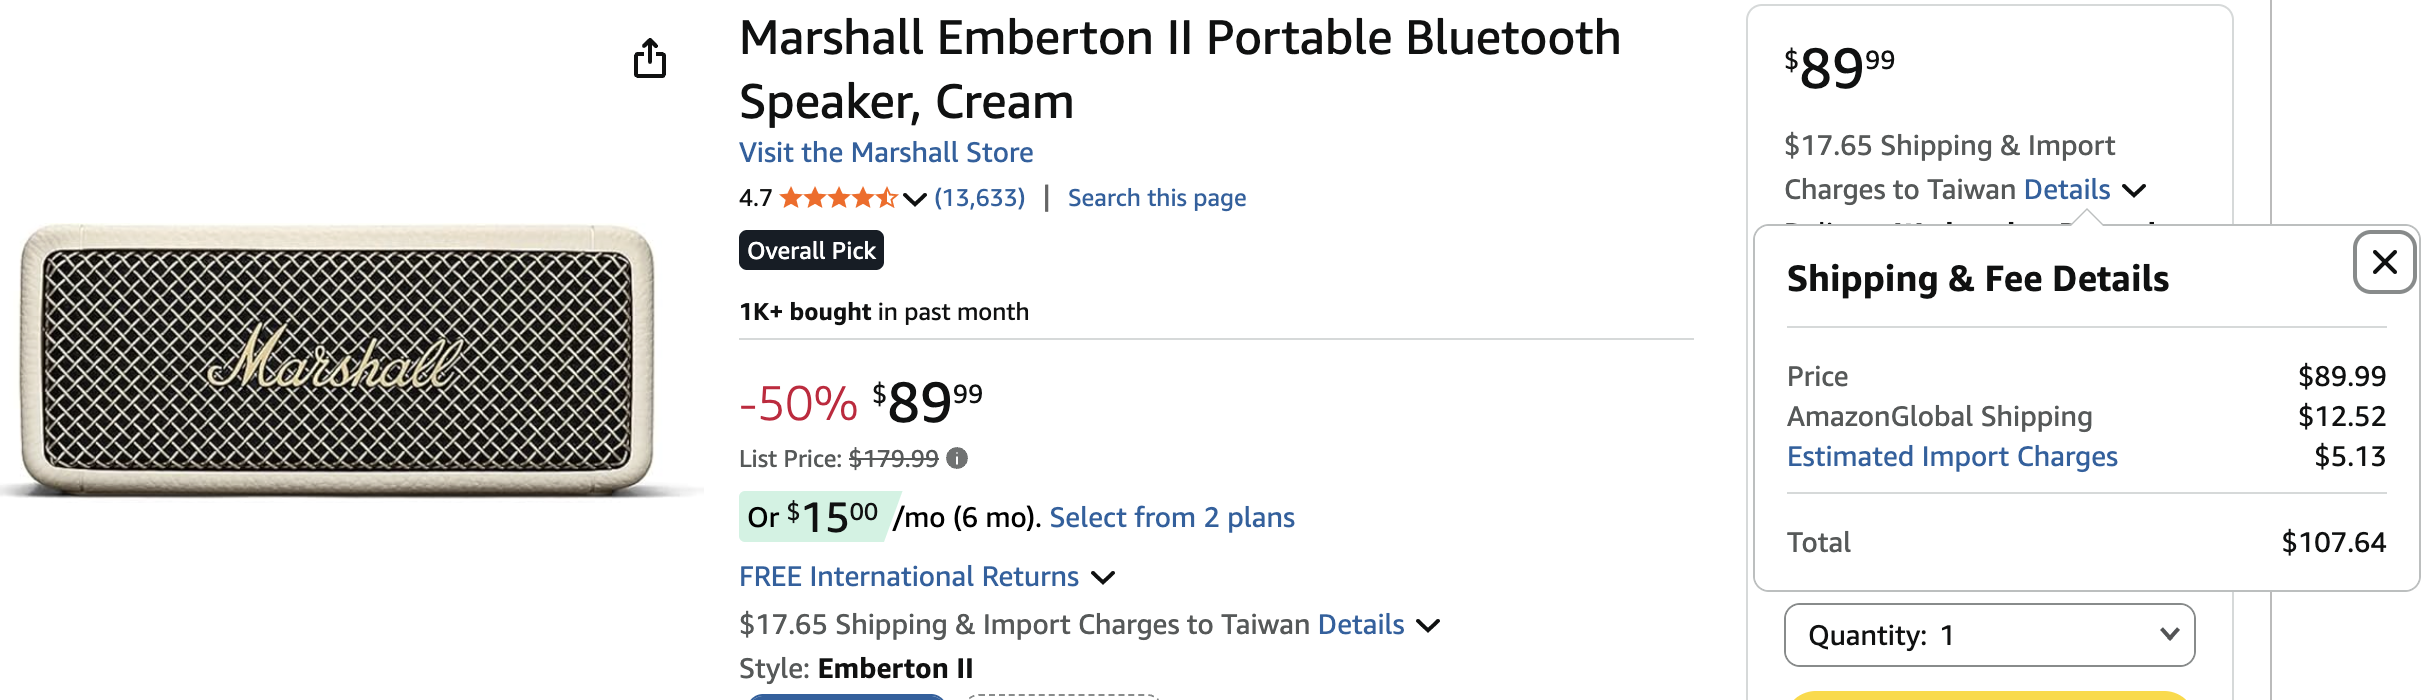Expand the rating breakdown chevron
Screen dimensions: 2436x700
click(x=914, y=199)
